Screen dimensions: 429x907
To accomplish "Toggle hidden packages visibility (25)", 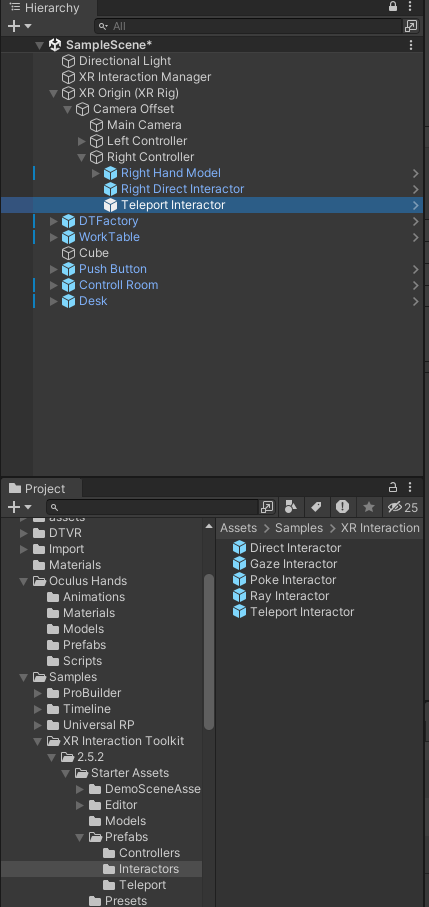I will pos(403,507).
